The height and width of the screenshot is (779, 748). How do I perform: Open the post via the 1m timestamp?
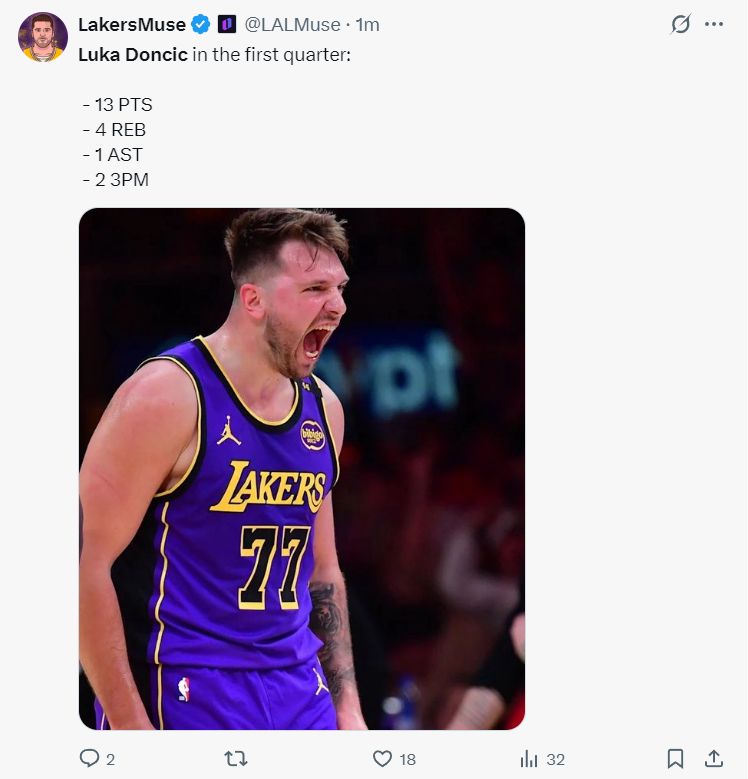pyautogui.click(x=368, y=24)
